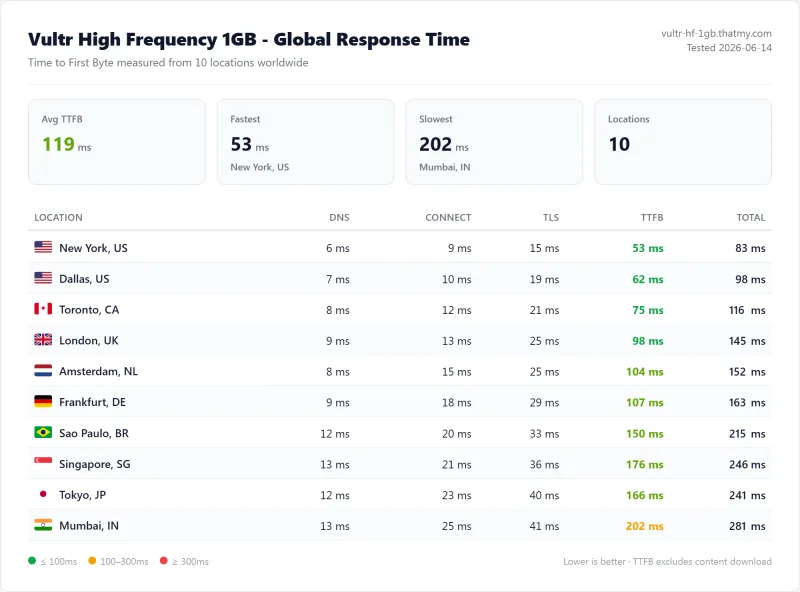Click the TLS column header
Image resolution: width=800 pixels, height=592 pixels.
[x=551, y=217]
